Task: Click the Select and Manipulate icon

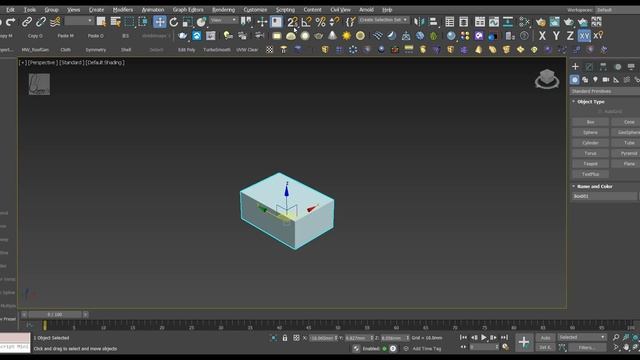Action: tap(262, 22)
